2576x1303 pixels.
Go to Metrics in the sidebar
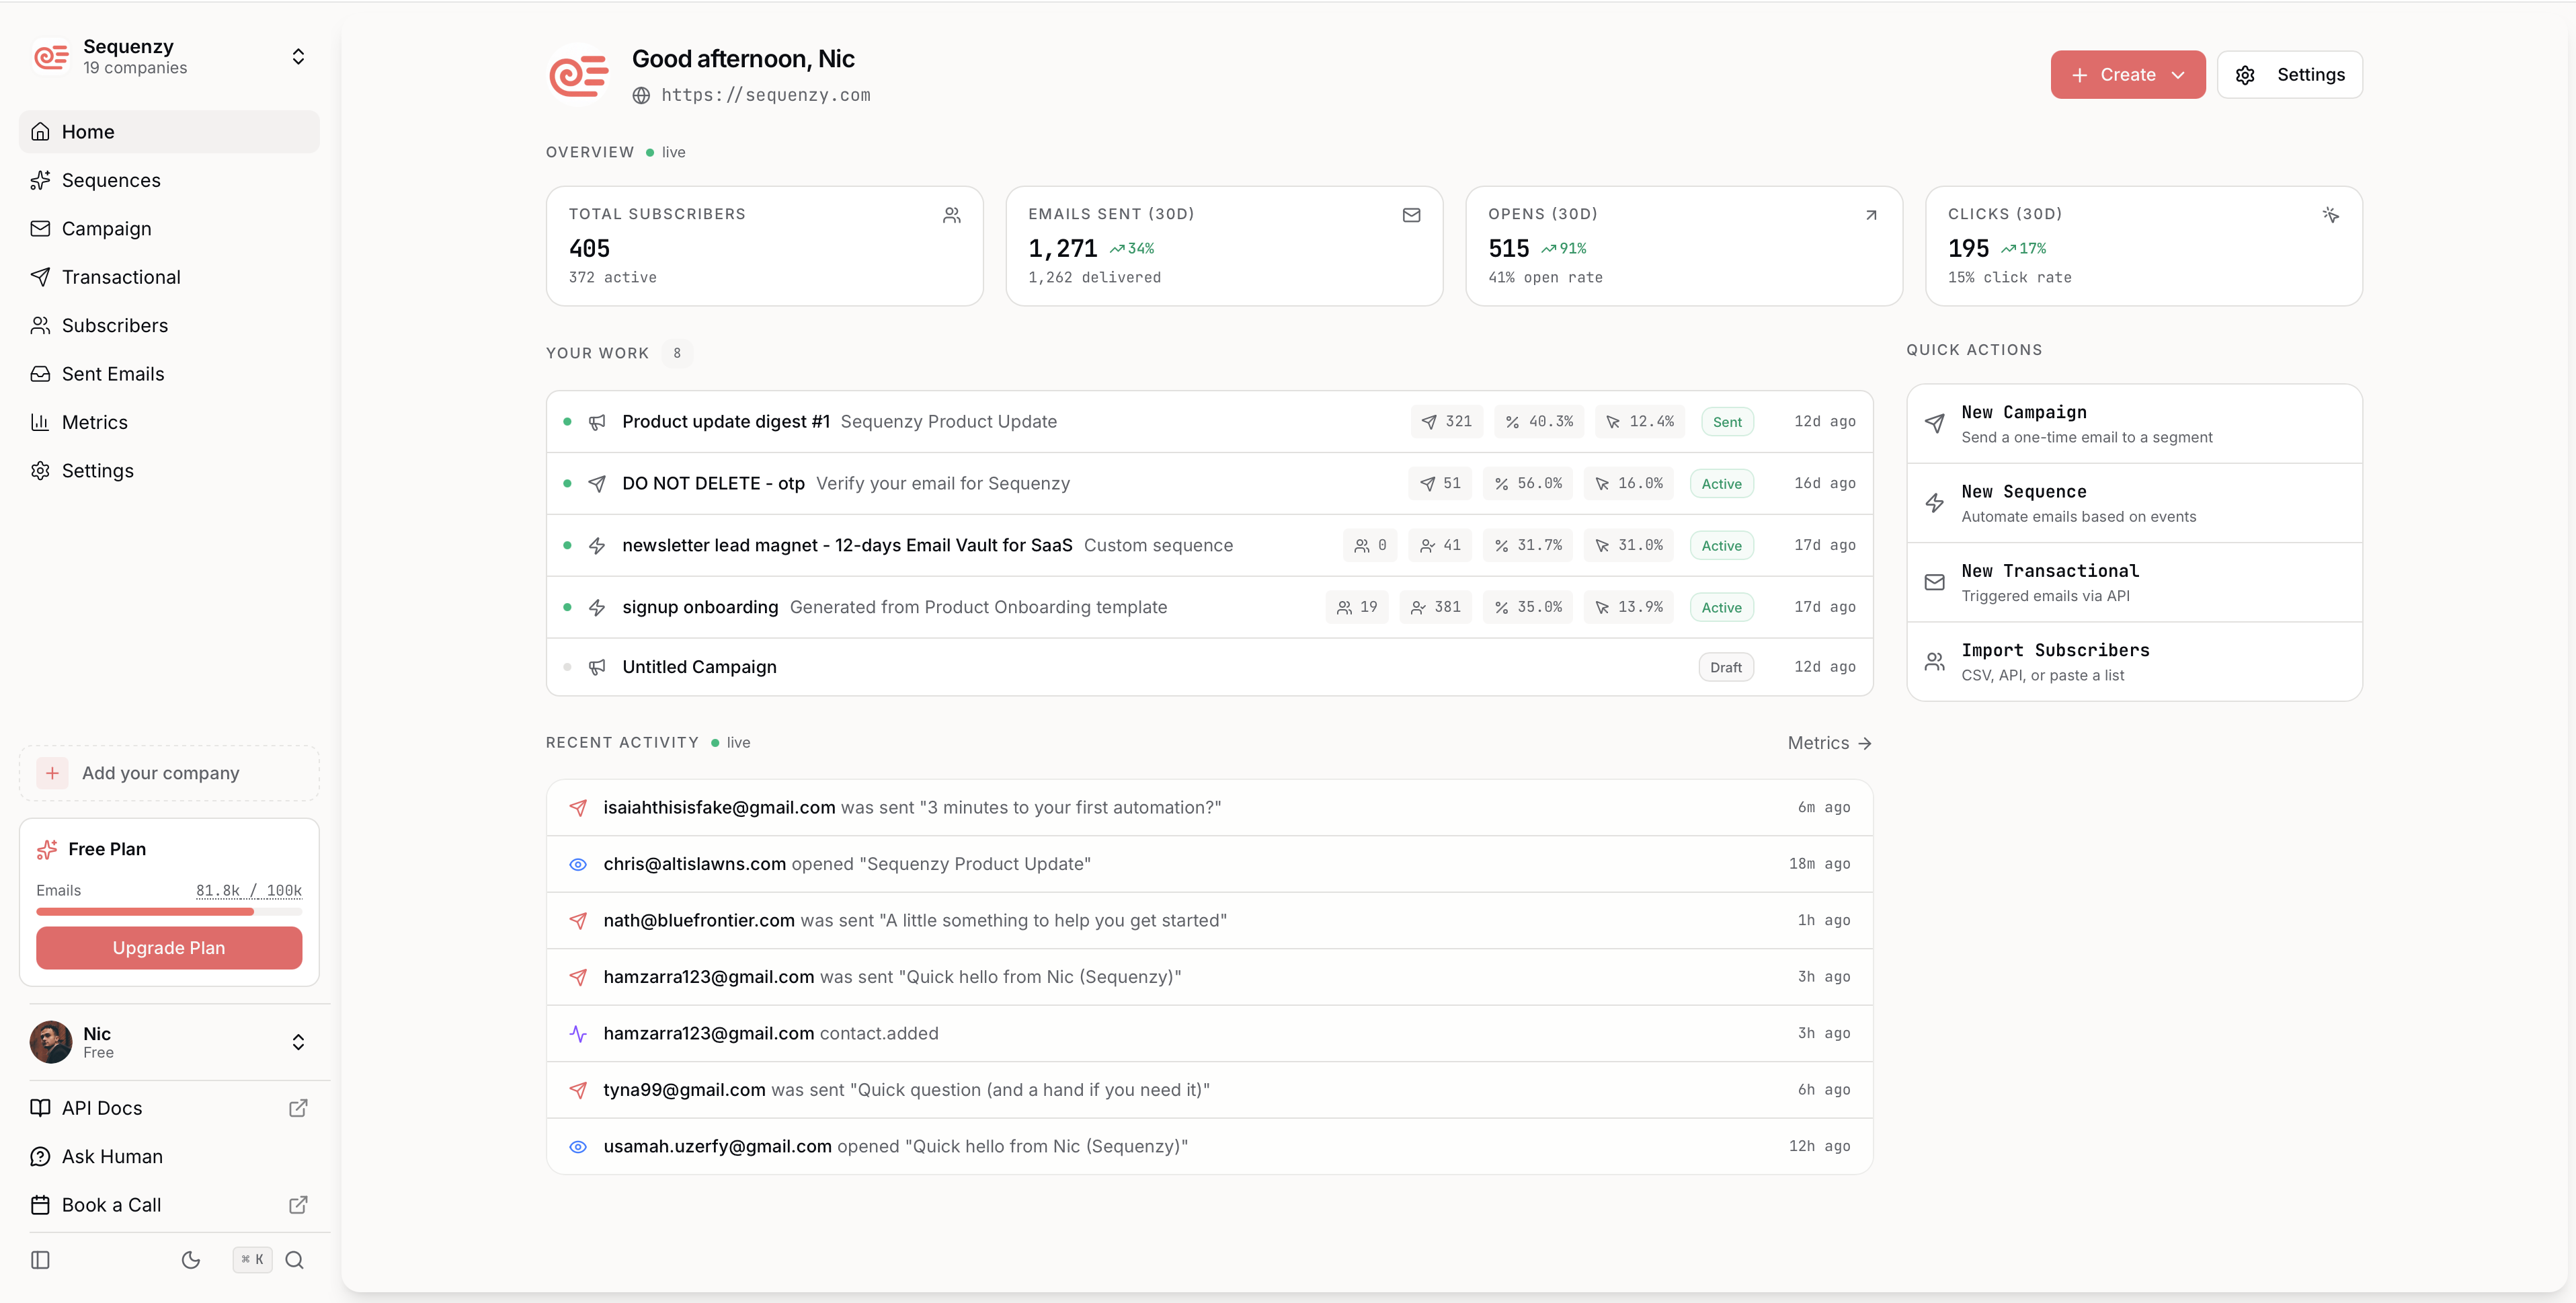tap(94, 422)
